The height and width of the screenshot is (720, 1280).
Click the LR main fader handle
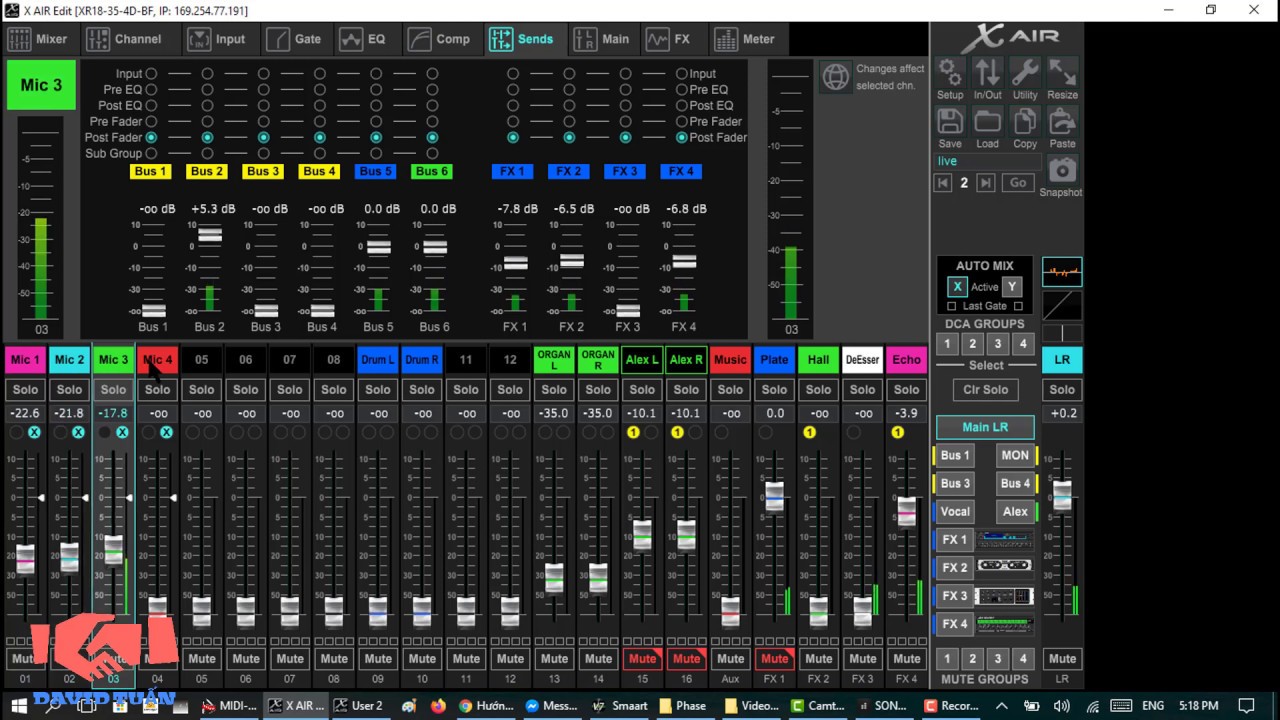click(1062, 495)
